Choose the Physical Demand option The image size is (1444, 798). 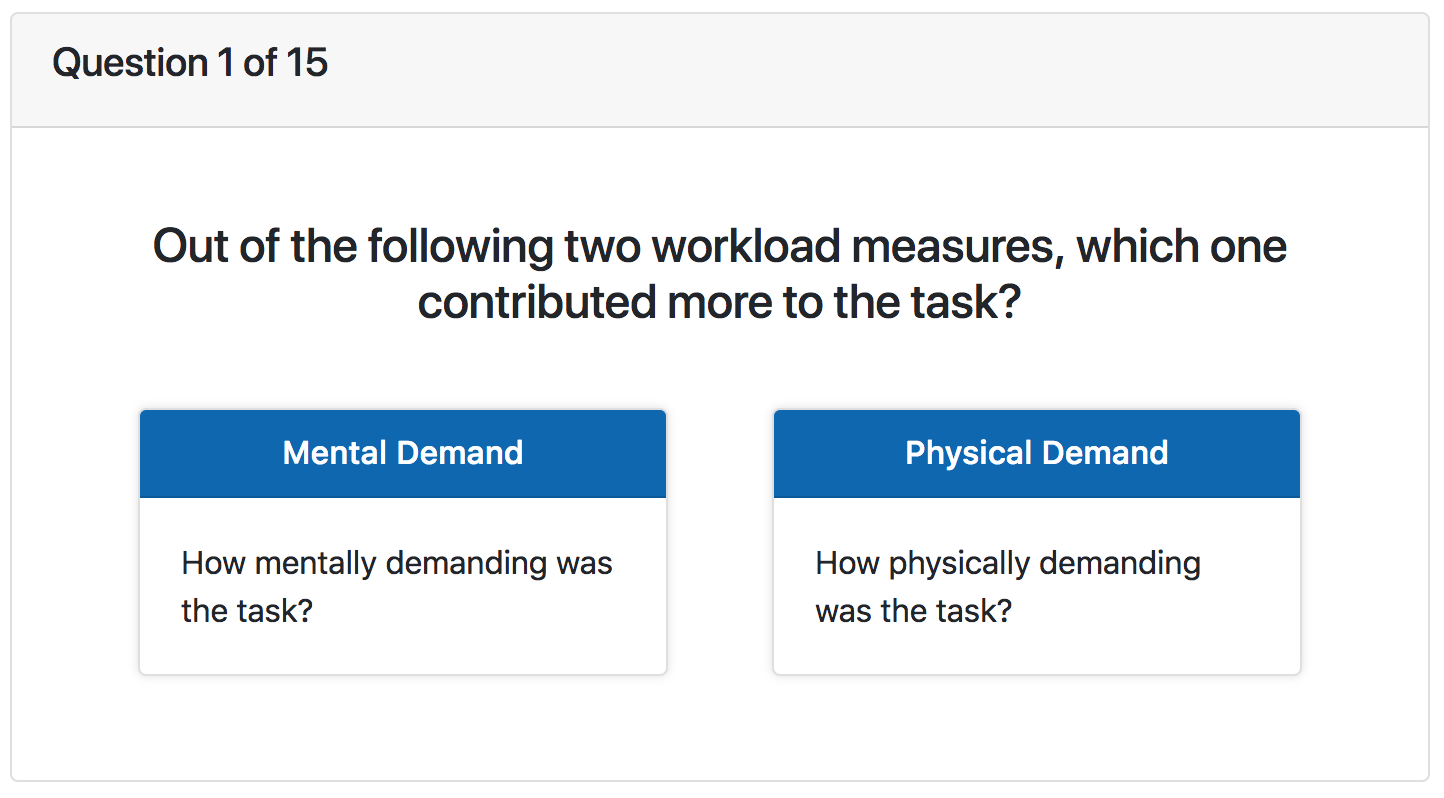[x=1036, y=541]
